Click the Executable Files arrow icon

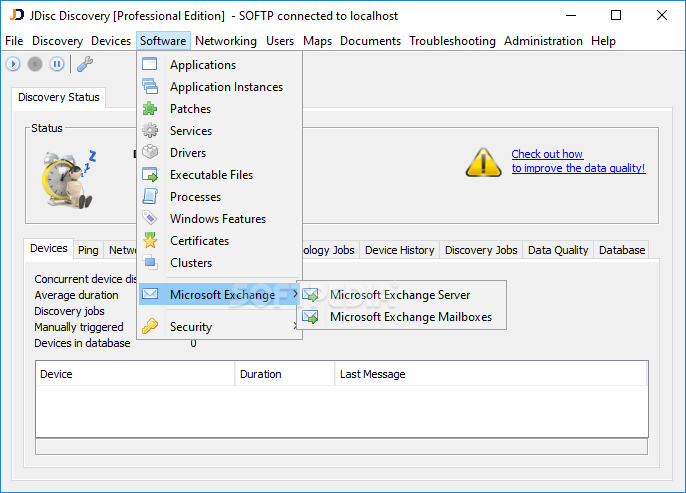pos(150,175)
